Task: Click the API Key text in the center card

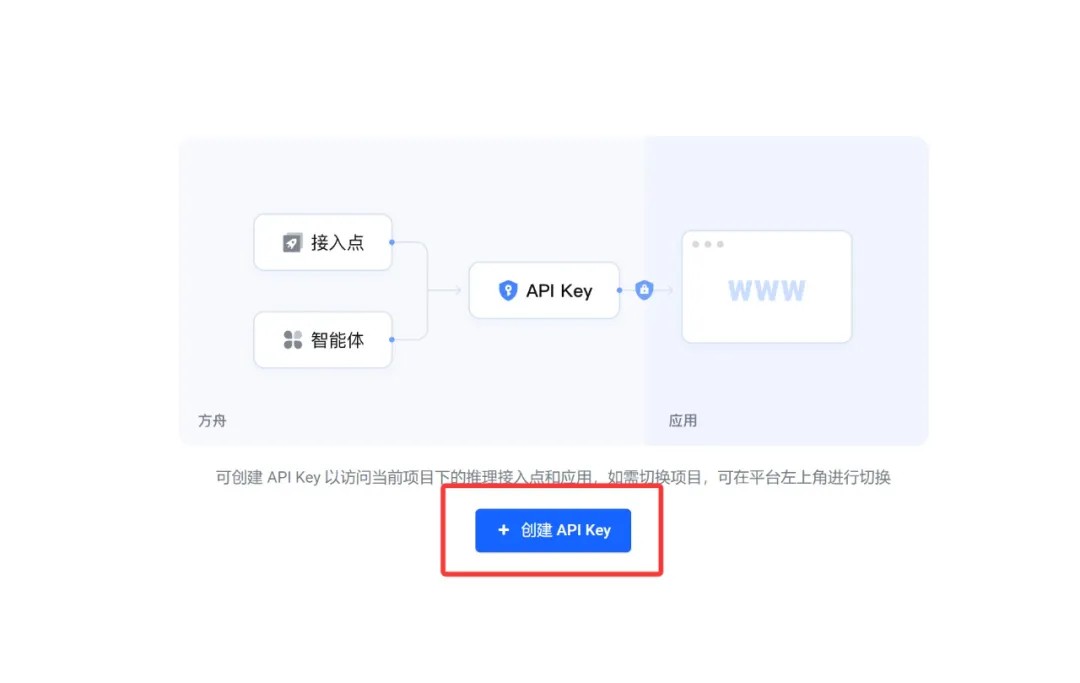Action: pos(559,291)
